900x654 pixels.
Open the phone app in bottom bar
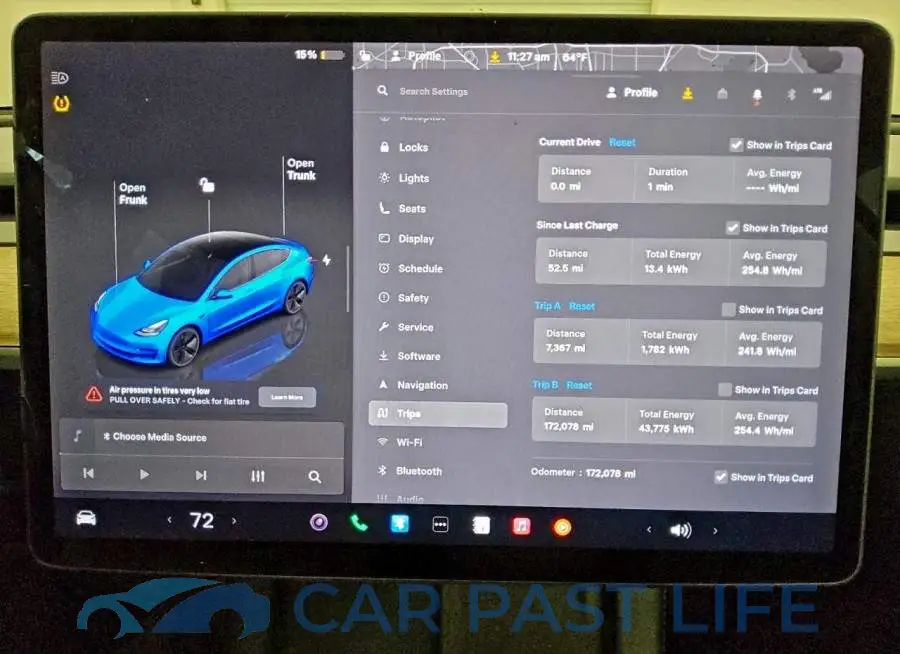359,523
